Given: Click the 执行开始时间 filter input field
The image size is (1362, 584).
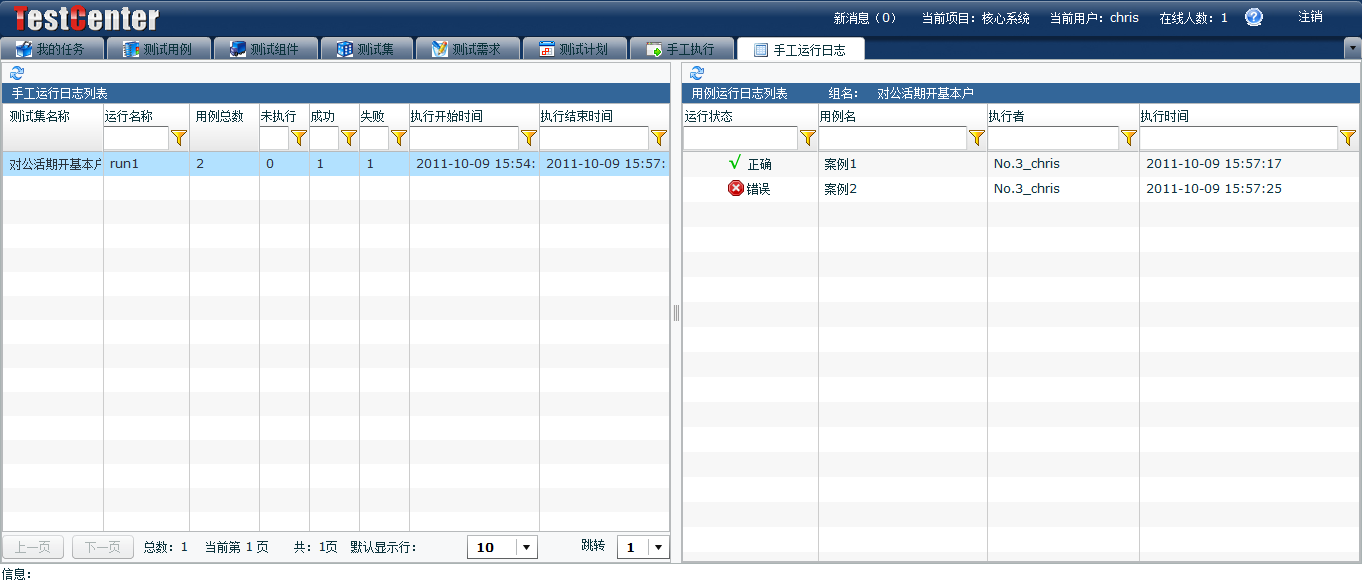Looking at the screenshot, I should (x=464, y=138).
